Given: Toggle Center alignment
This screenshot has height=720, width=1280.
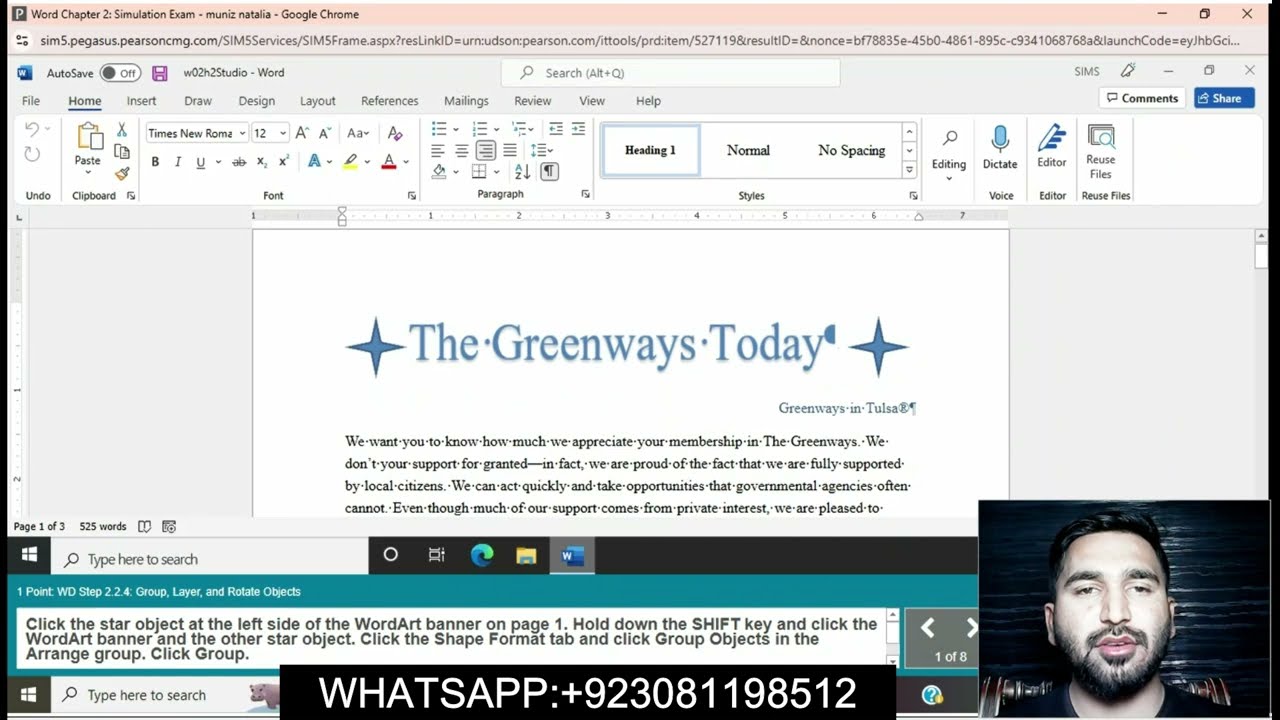Looking at the screenshot, I should pos(461,151).
